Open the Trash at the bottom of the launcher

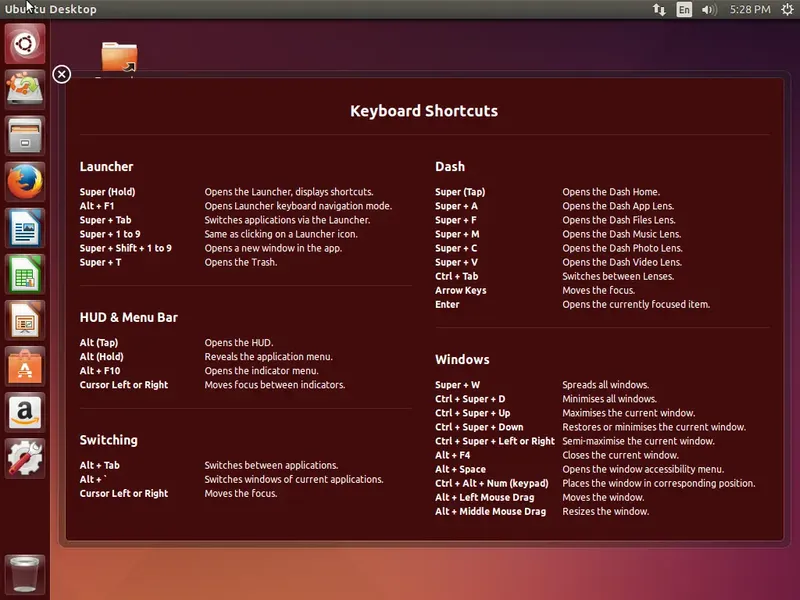pos(25,573)
